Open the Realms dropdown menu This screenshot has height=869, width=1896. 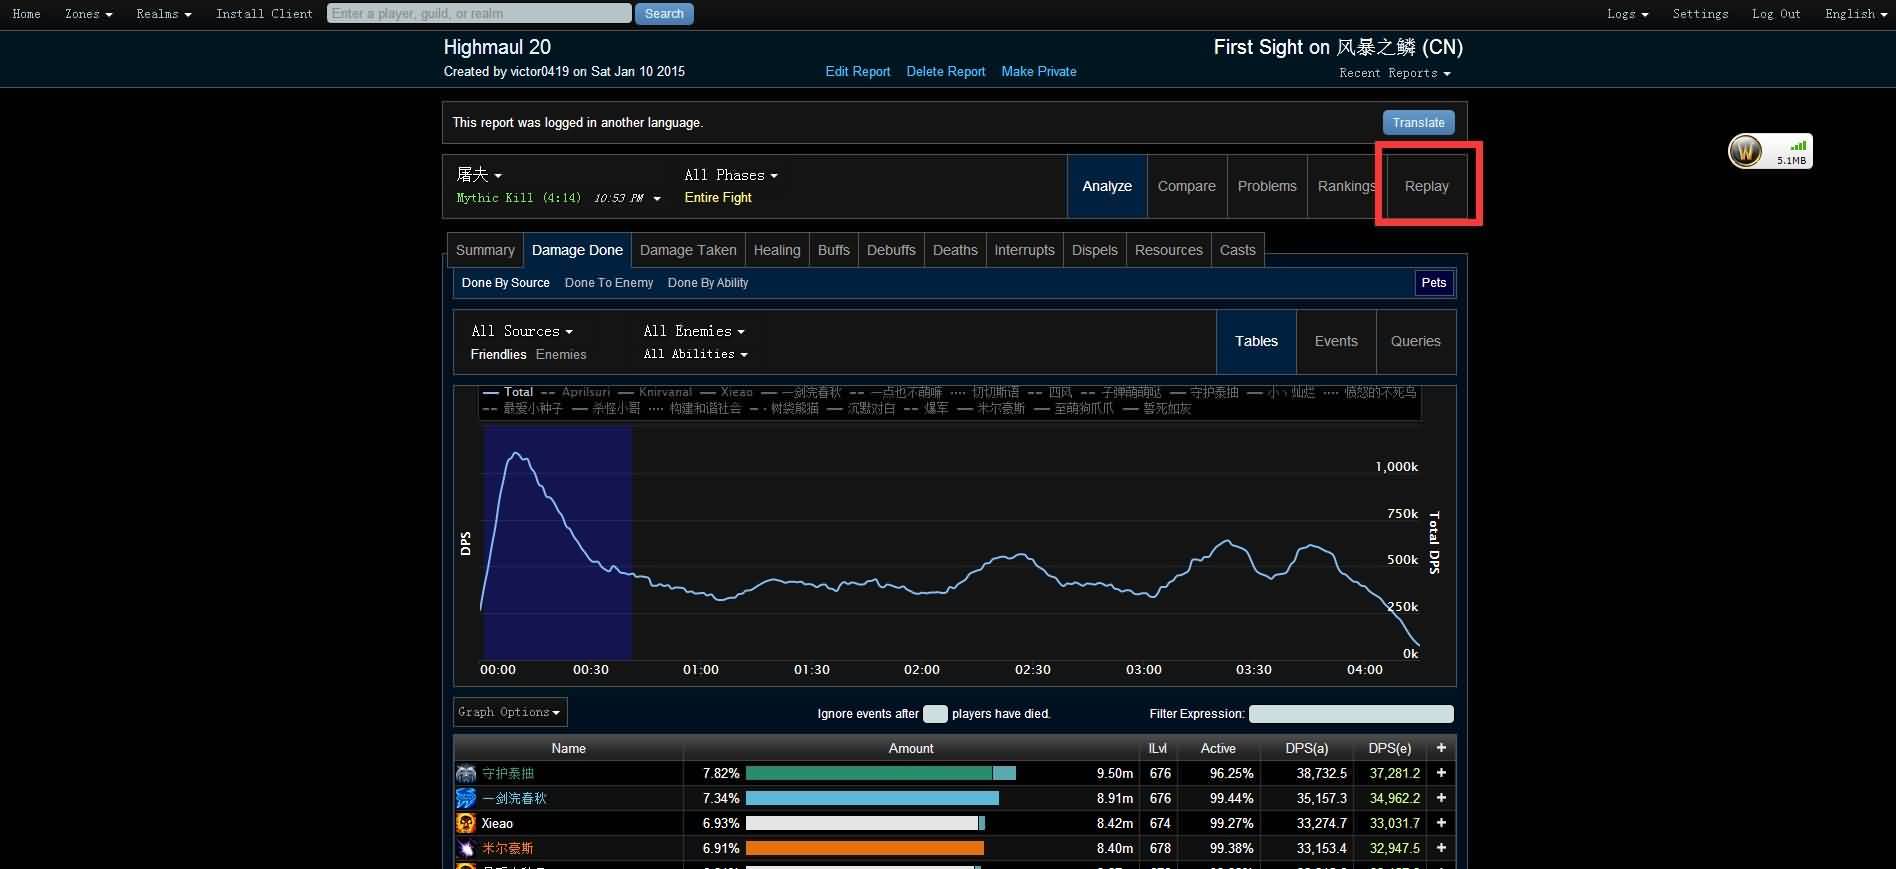point(164,14)
